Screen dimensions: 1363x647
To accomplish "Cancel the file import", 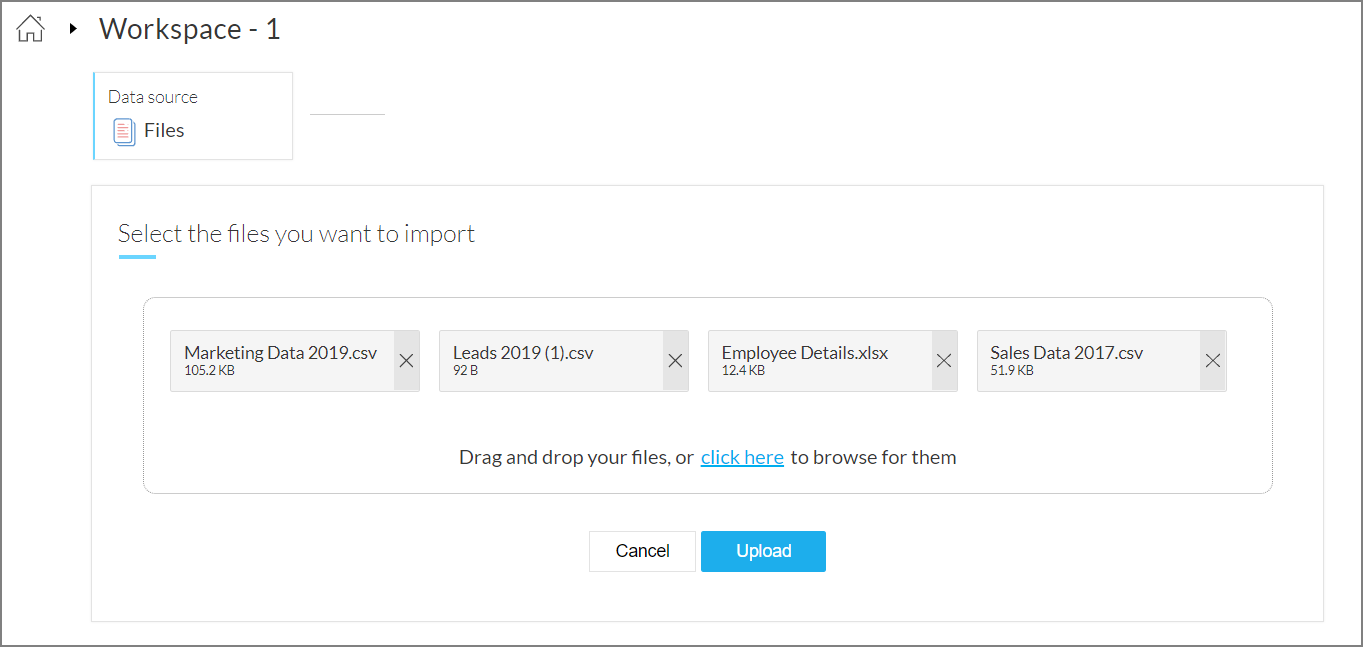I will pyautogui.click(x=642, y=551).
